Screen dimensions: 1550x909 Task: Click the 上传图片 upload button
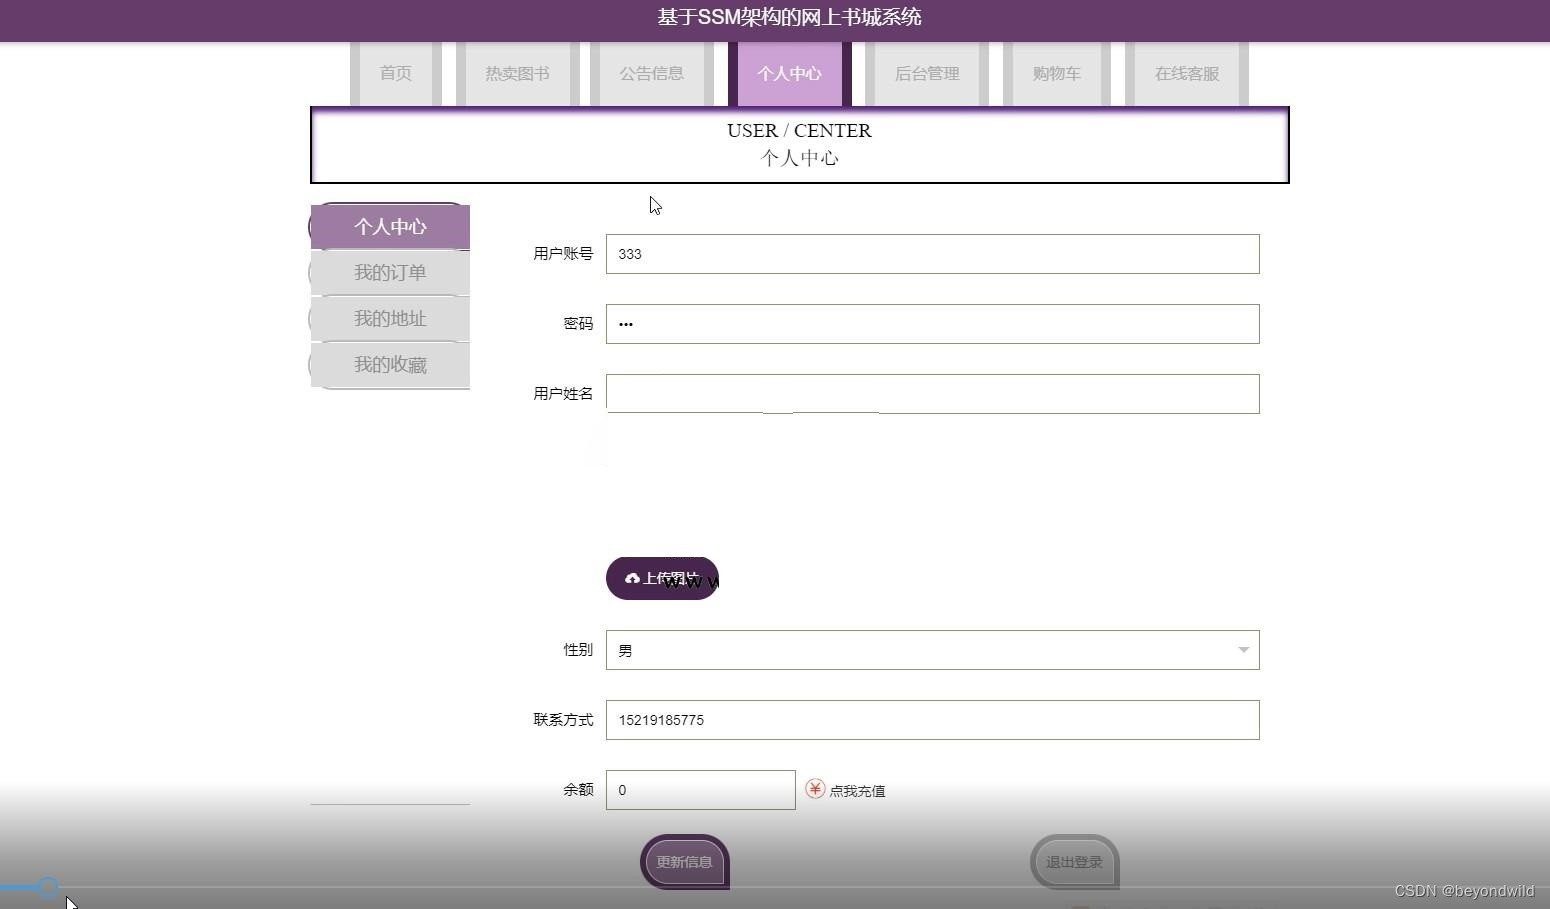point(662,578)
